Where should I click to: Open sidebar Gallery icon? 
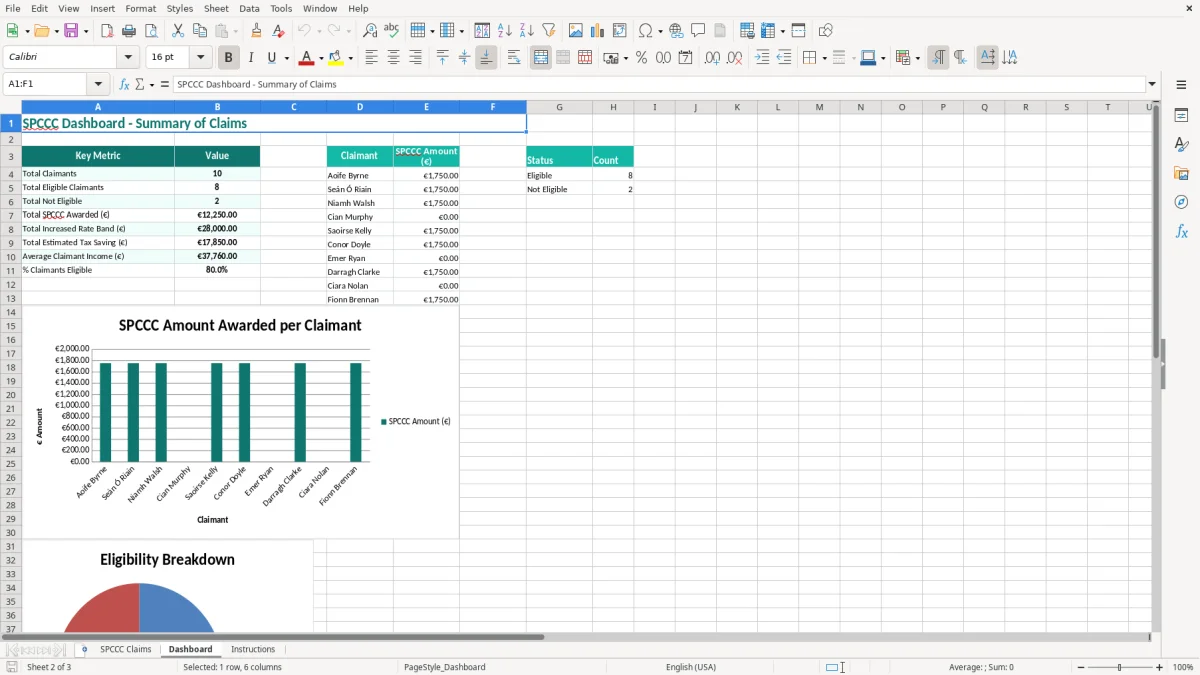(x=1181, y=174)
